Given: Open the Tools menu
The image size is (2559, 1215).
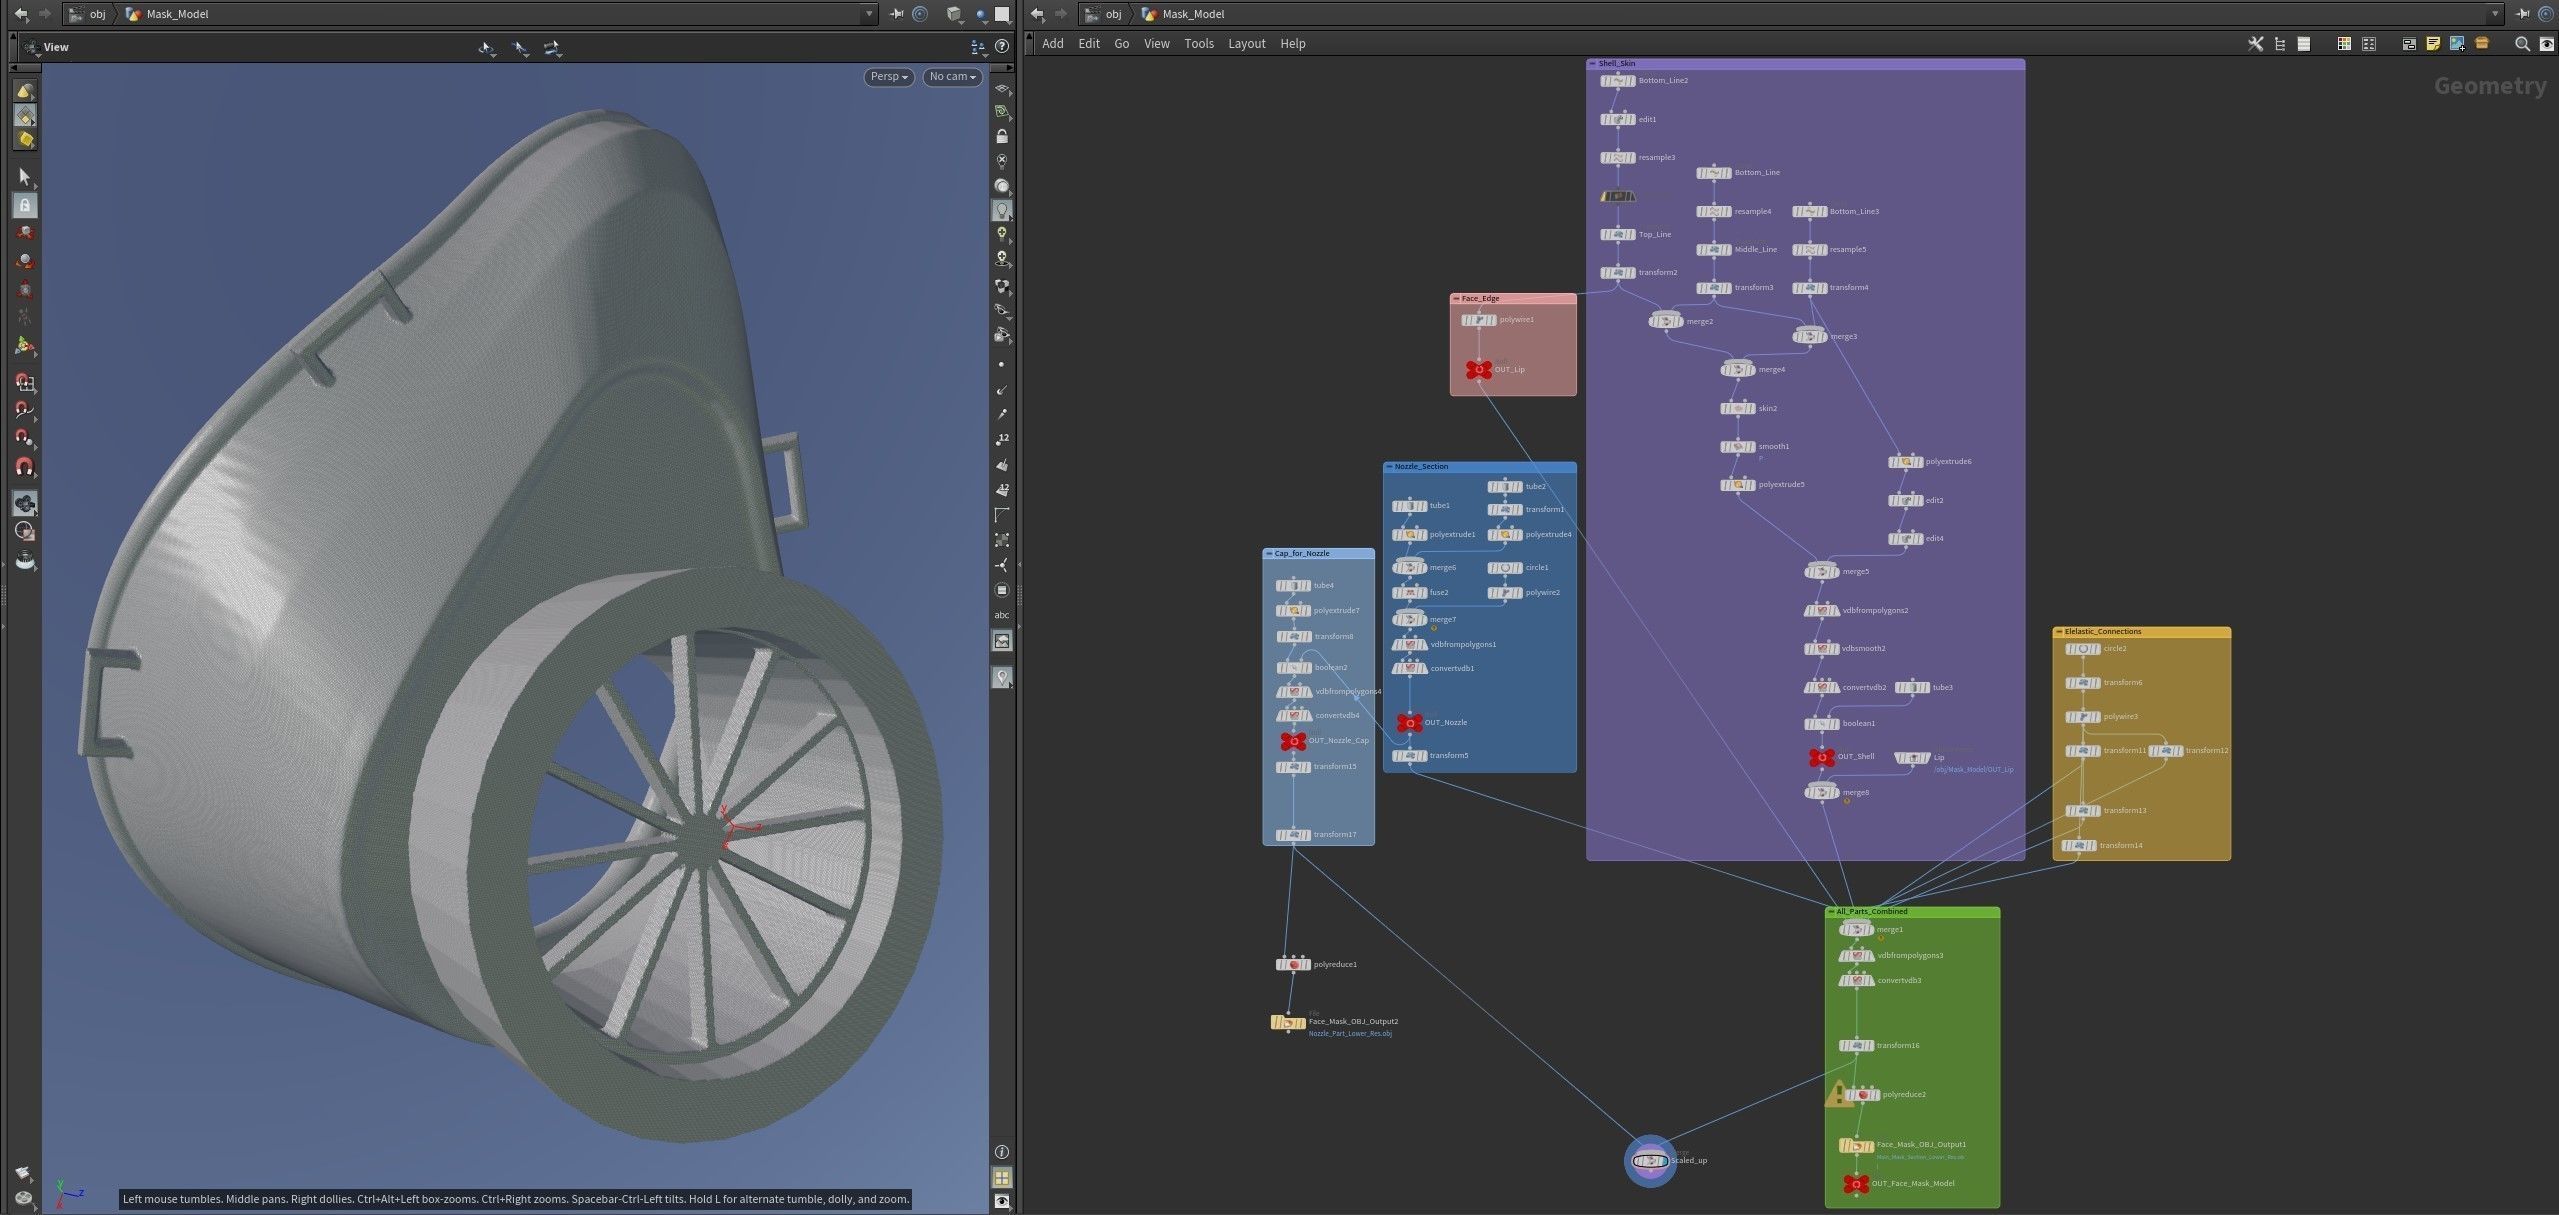Looking at the screenshot, I should click(1198, 44).
